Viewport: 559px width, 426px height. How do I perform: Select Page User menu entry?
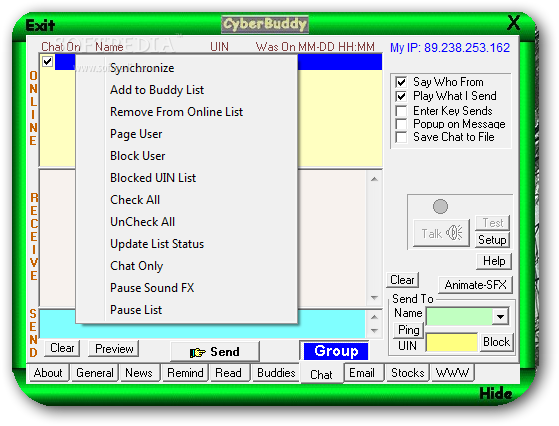click(186, 134)
